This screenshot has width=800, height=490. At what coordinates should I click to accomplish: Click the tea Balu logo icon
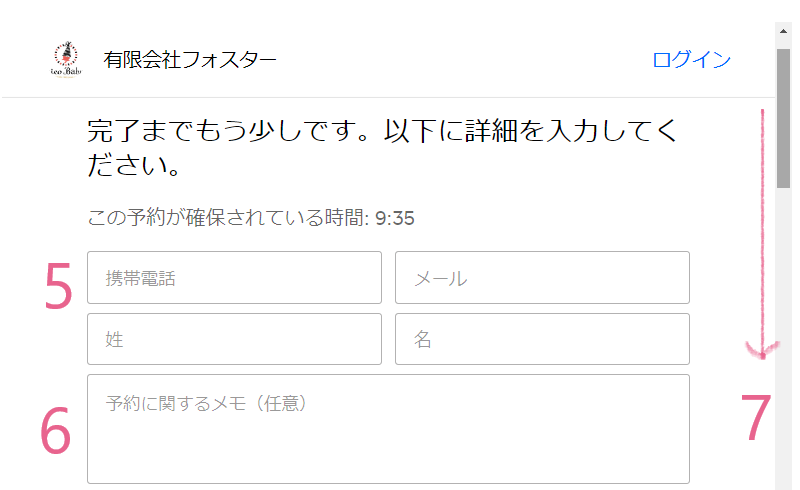point(66,60)
